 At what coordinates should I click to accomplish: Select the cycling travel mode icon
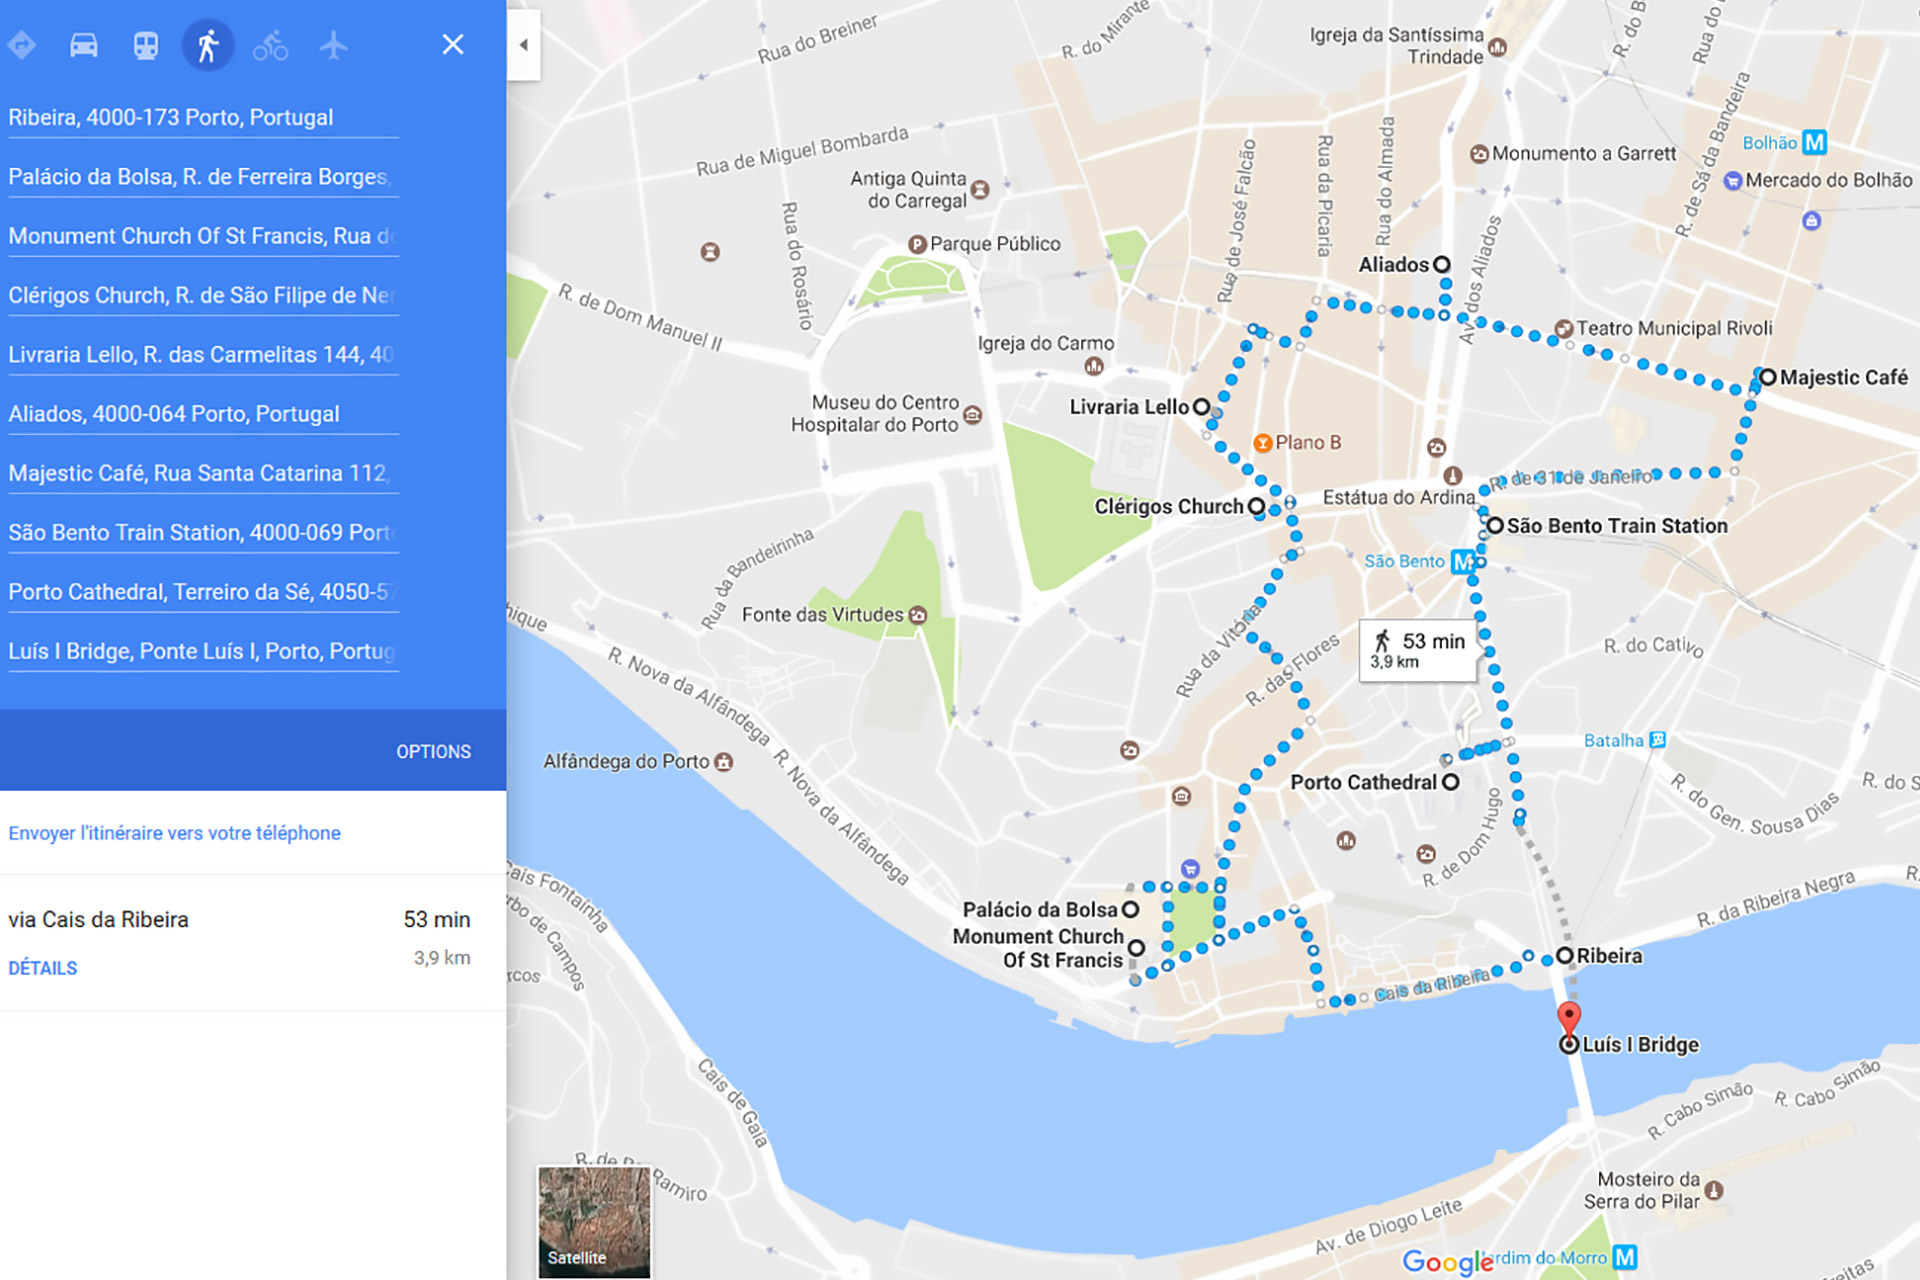tap(270, 45)
